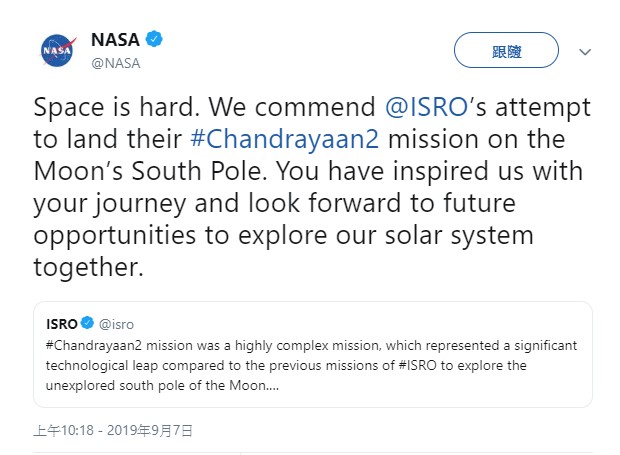Click the word 'together.' ending the tweet
The image size is (620, 455).
(x=88, y=268)
